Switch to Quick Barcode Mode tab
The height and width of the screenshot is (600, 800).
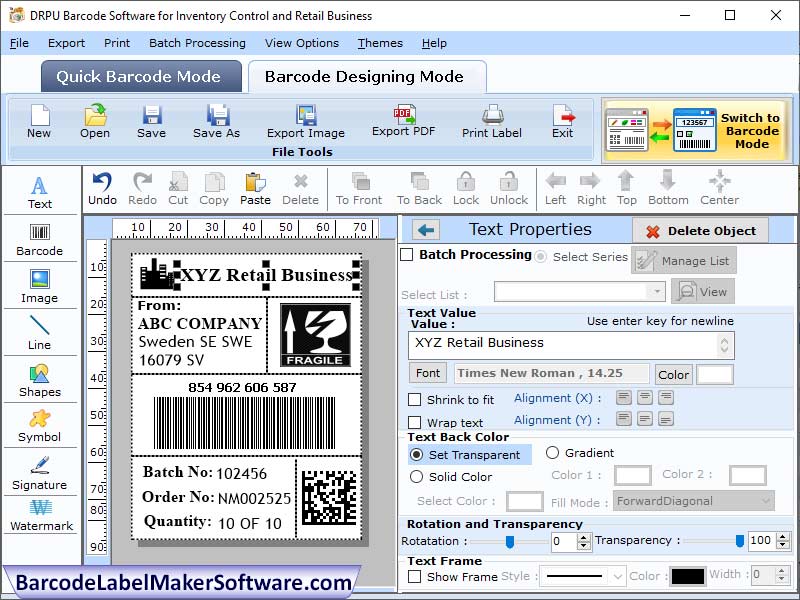[140, 77]
